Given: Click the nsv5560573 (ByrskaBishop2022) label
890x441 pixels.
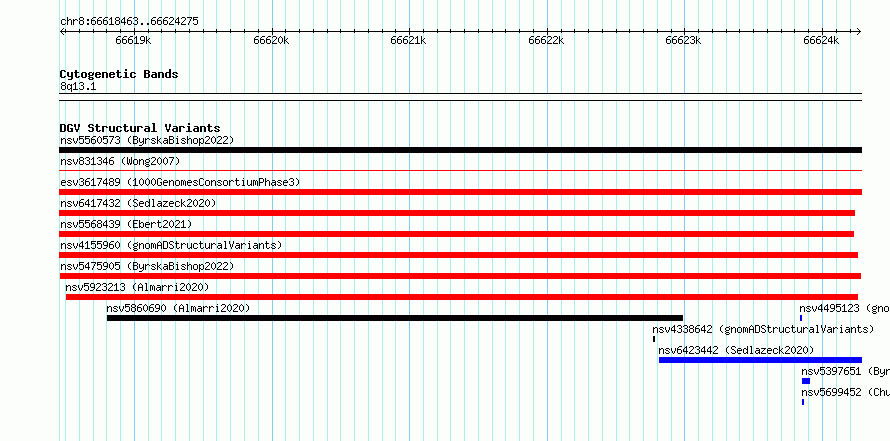Looking at the screenshot, I should click(x=147, y=140).
